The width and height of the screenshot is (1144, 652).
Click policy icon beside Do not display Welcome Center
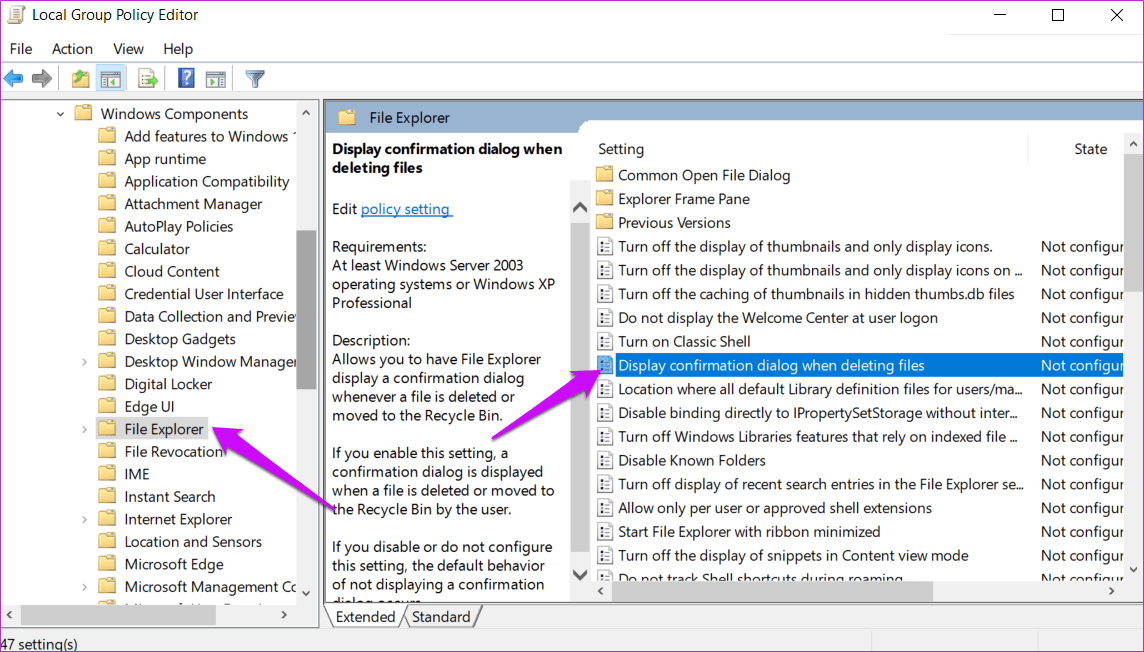(605, 318)
